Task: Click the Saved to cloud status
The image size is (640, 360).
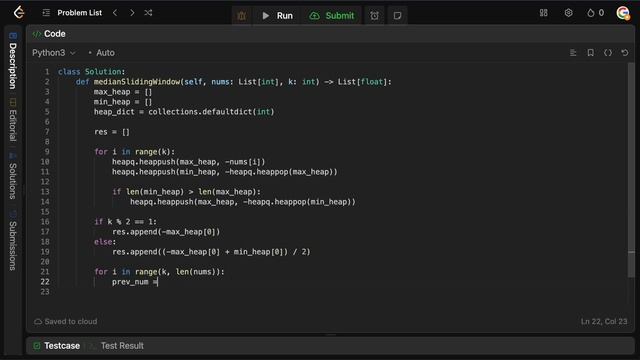Action: (x=66, y=321)
